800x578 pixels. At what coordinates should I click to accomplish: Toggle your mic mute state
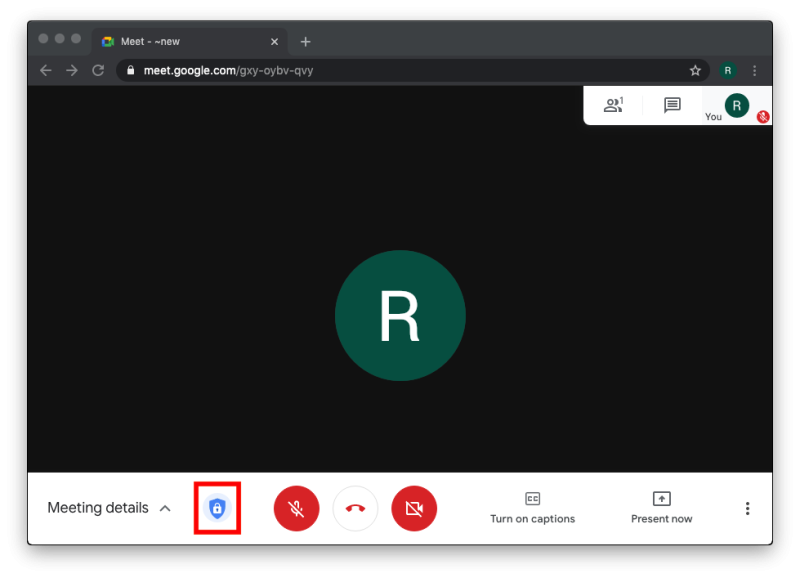296,508
